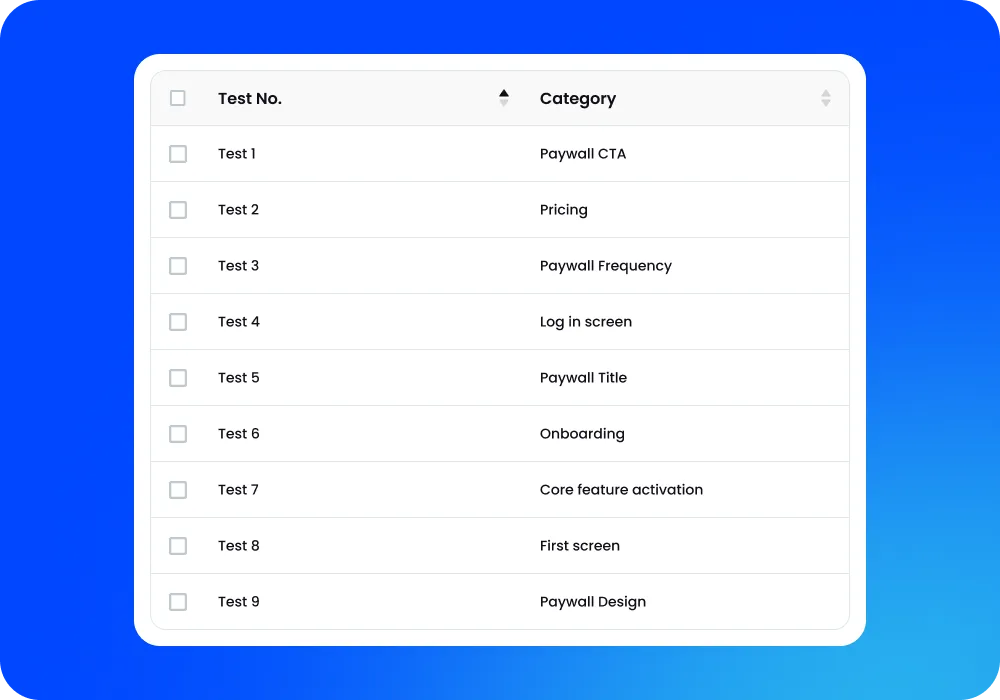Check the box for Test 1
Screen dimensions: 1000x700
(x=178, y=154)
